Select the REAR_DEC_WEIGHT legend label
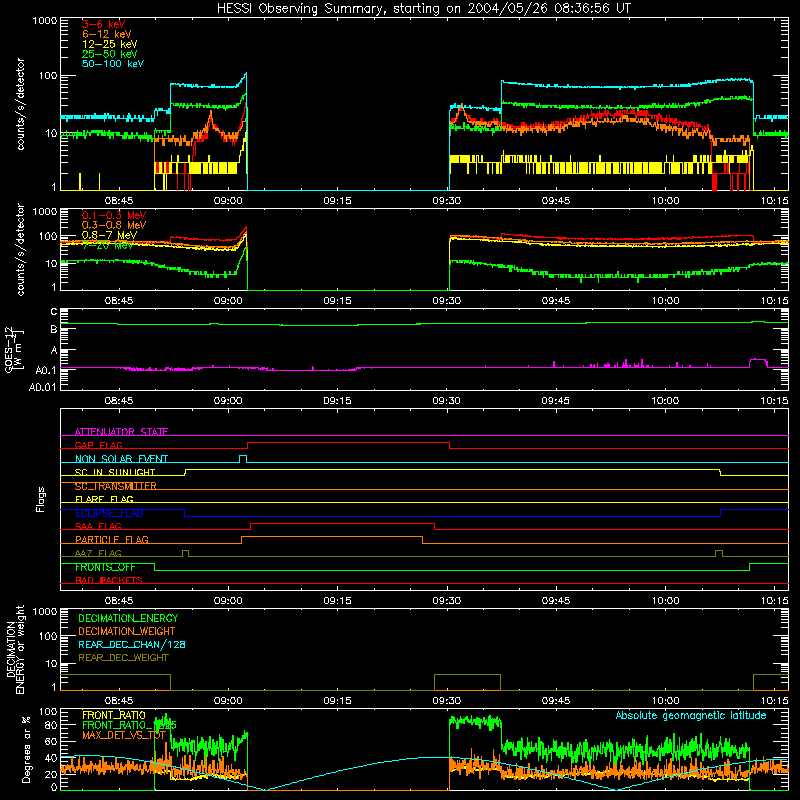Viewport: 800px width, 800px height. pyautogui.click(x=123, y=658)
